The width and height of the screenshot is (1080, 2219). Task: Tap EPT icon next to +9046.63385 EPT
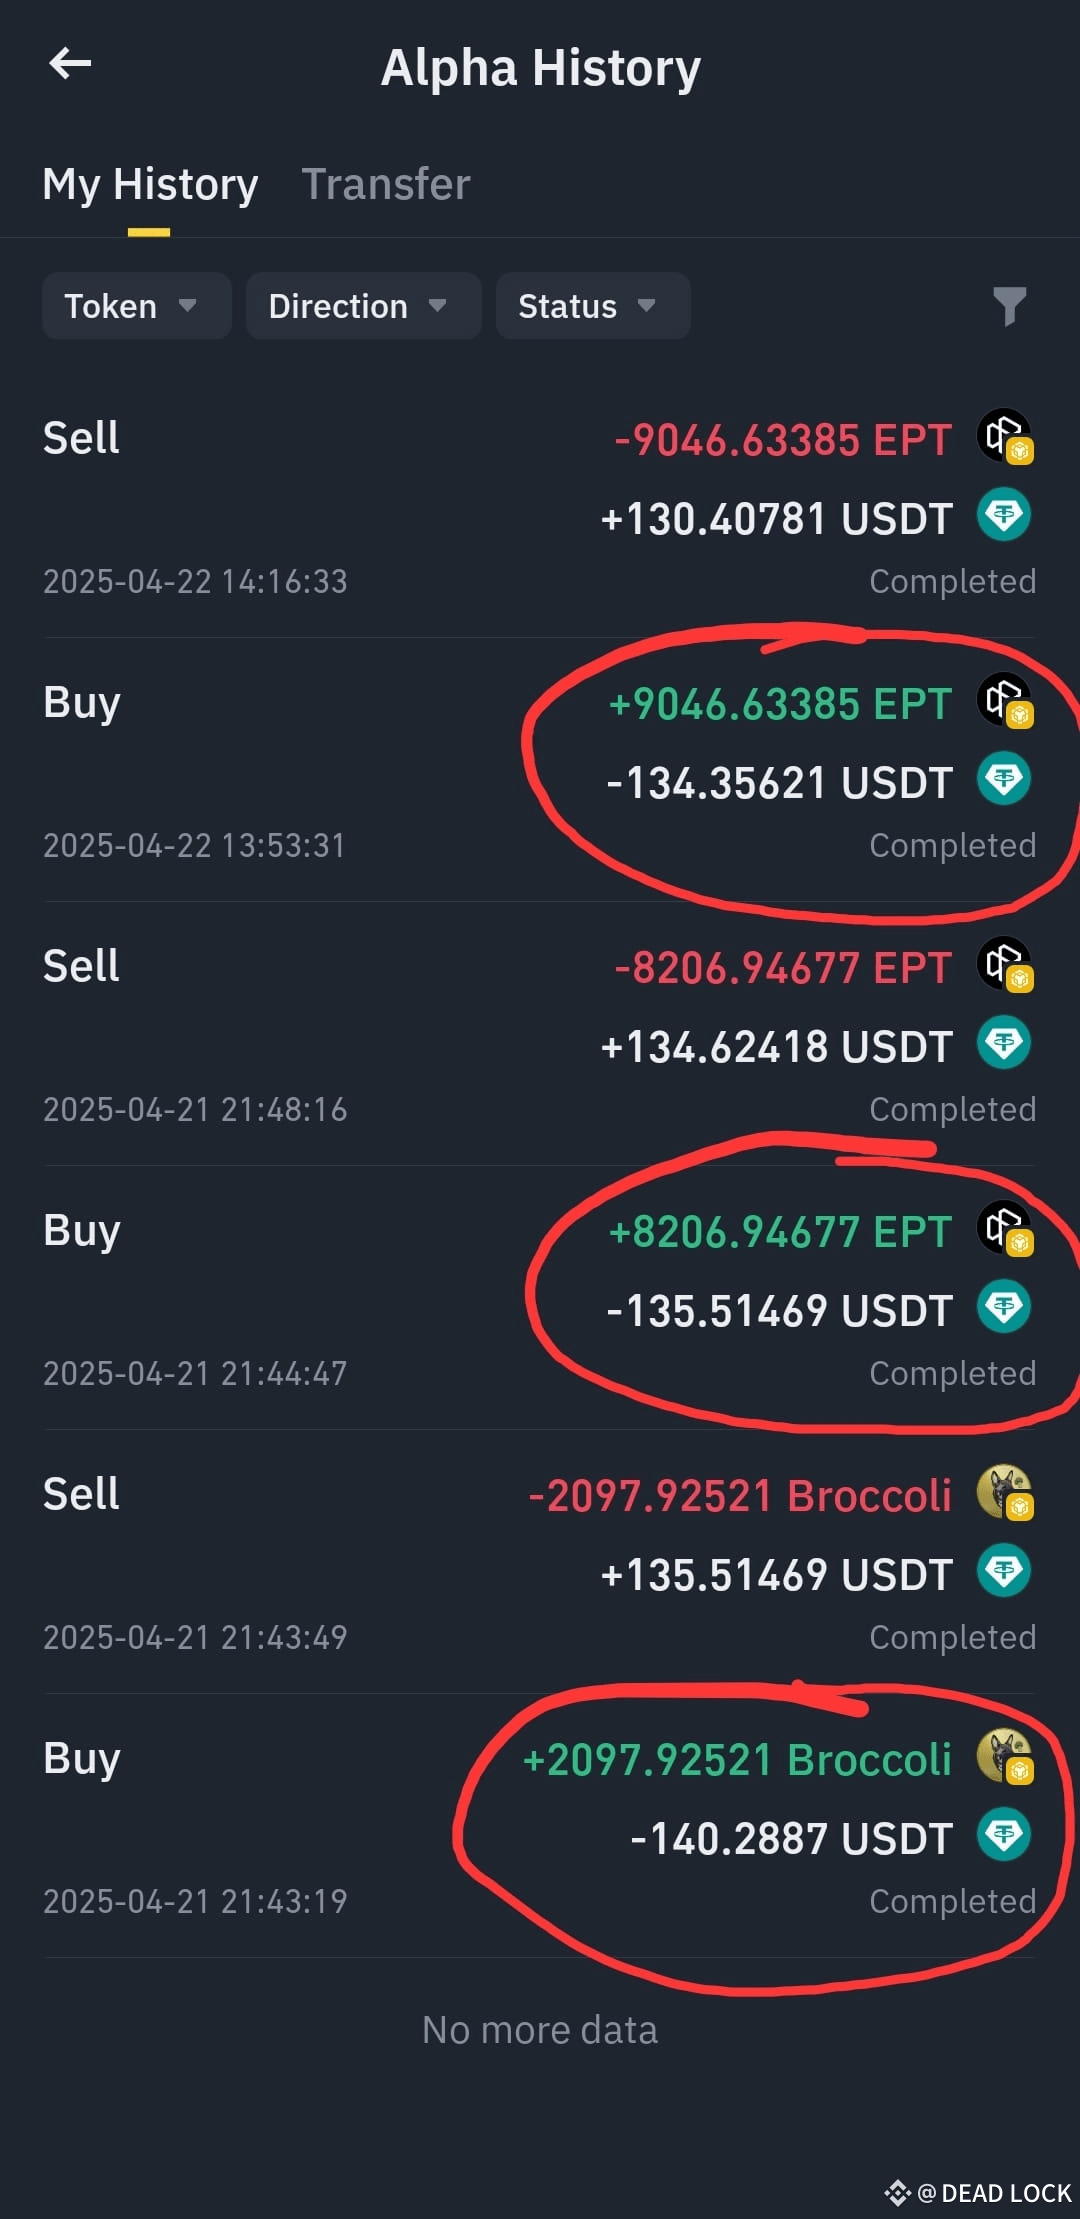click(1005, 700)
